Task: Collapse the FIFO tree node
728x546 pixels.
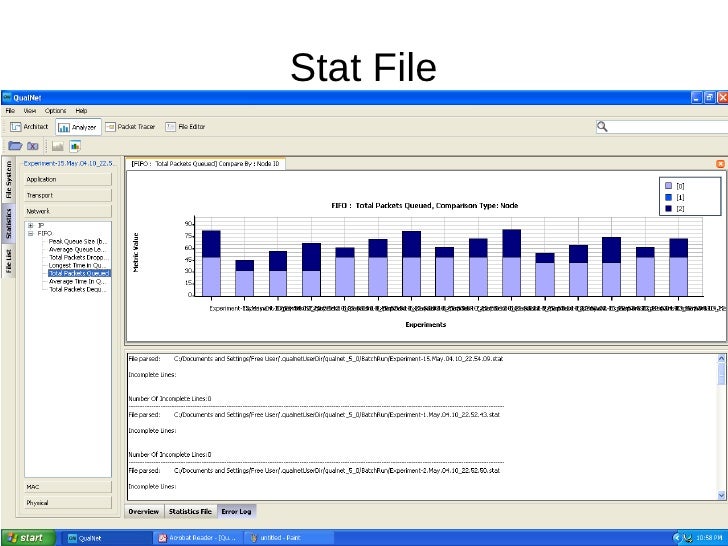Action: point(31,234)
